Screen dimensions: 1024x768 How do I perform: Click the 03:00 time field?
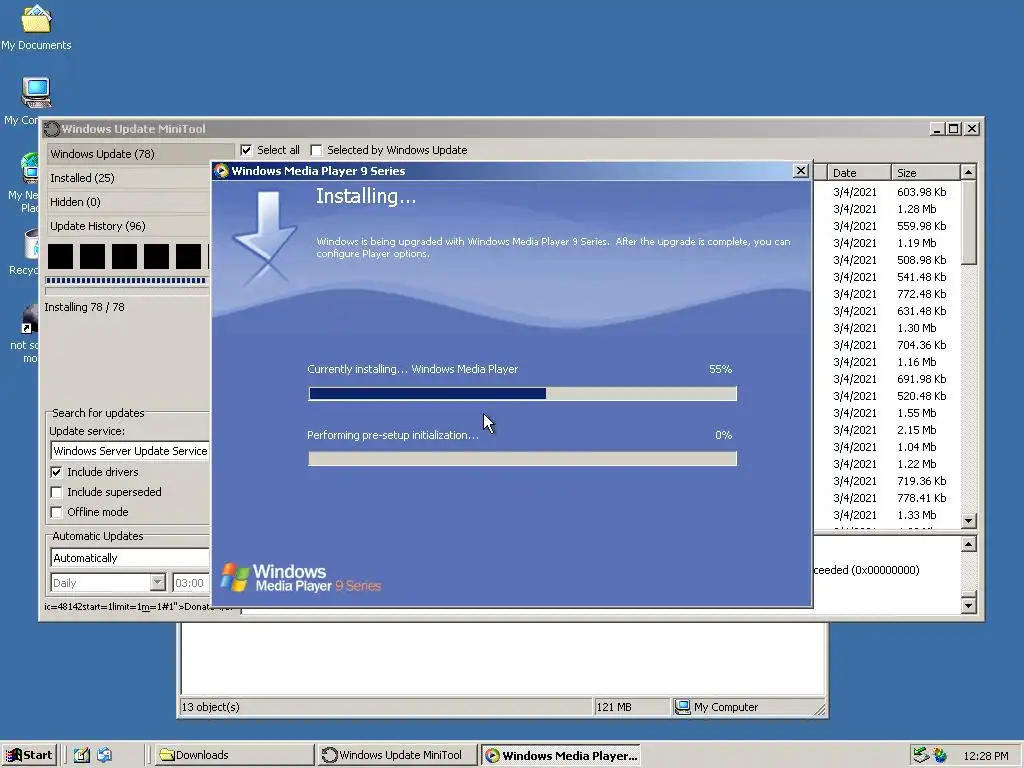click(x=191, y=583)
